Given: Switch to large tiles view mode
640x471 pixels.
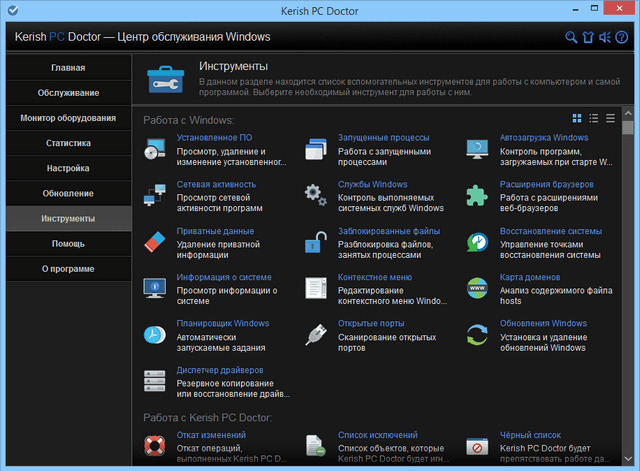Looking at the screenshot, I should pyautogui.click(x=578, y=119).
